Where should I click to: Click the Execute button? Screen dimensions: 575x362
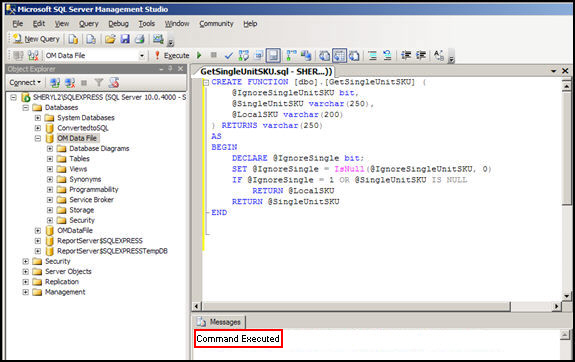coord(172,55)
